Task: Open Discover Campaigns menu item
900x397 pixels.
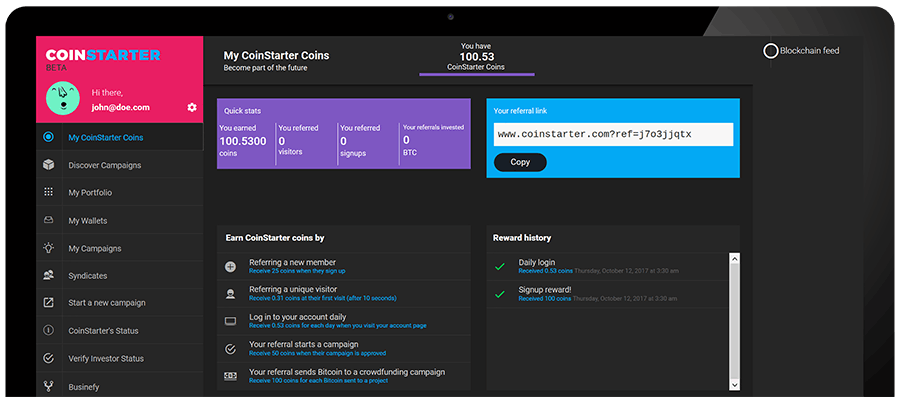Action: (119, 165)
